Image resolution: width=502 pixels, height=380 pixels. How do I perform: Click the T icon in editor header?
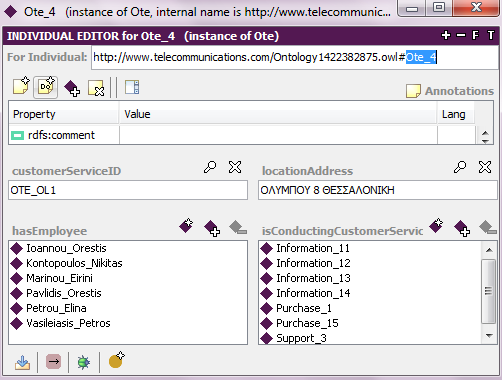click(491, 35)
